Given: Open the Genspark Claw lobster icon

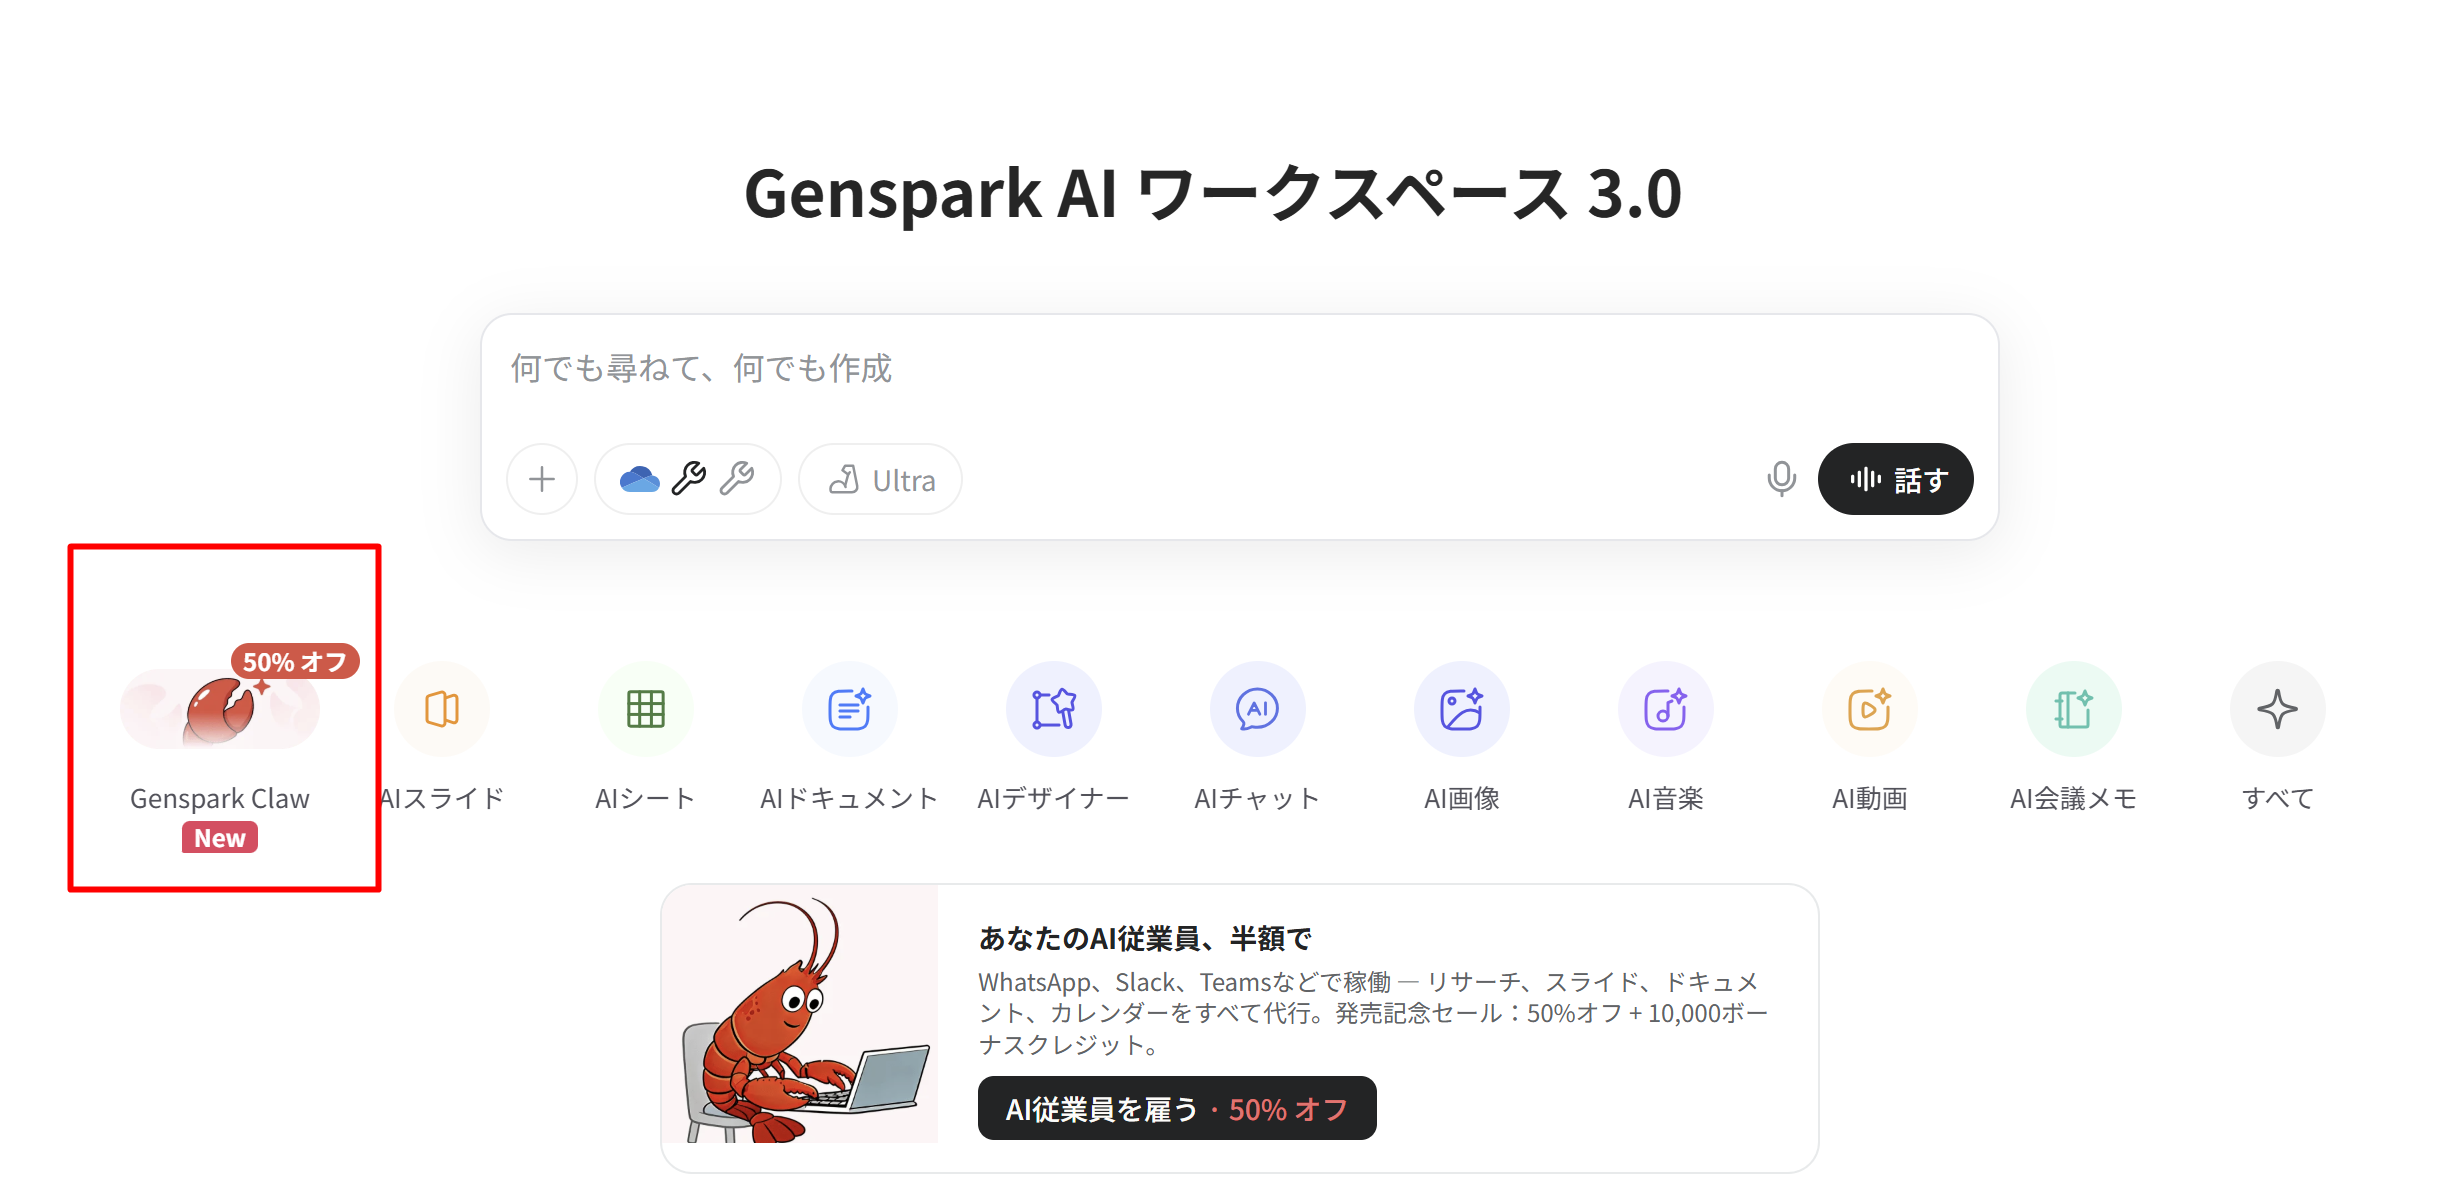Looking at the screenshot, I should (x=220, y=709).
